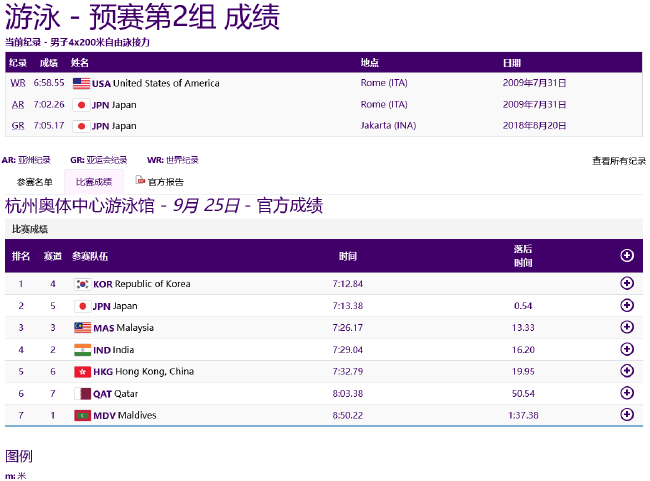This screenshot has height=481, width=650.
Task: Select Maldives time behind 1:37.38
Action: pos(523,415)
